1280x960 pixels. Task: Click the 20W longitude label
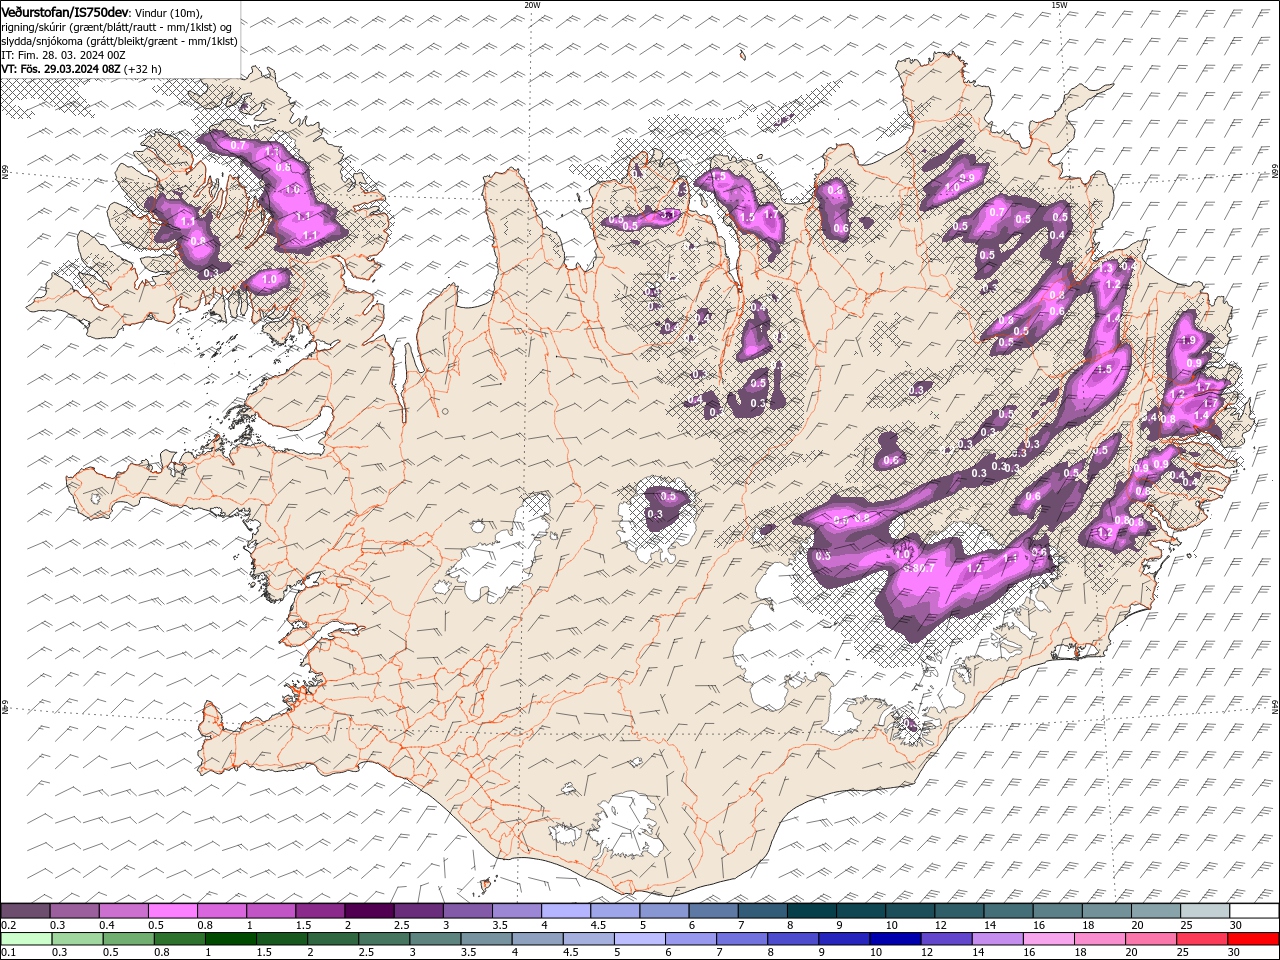tap(532, 5)
